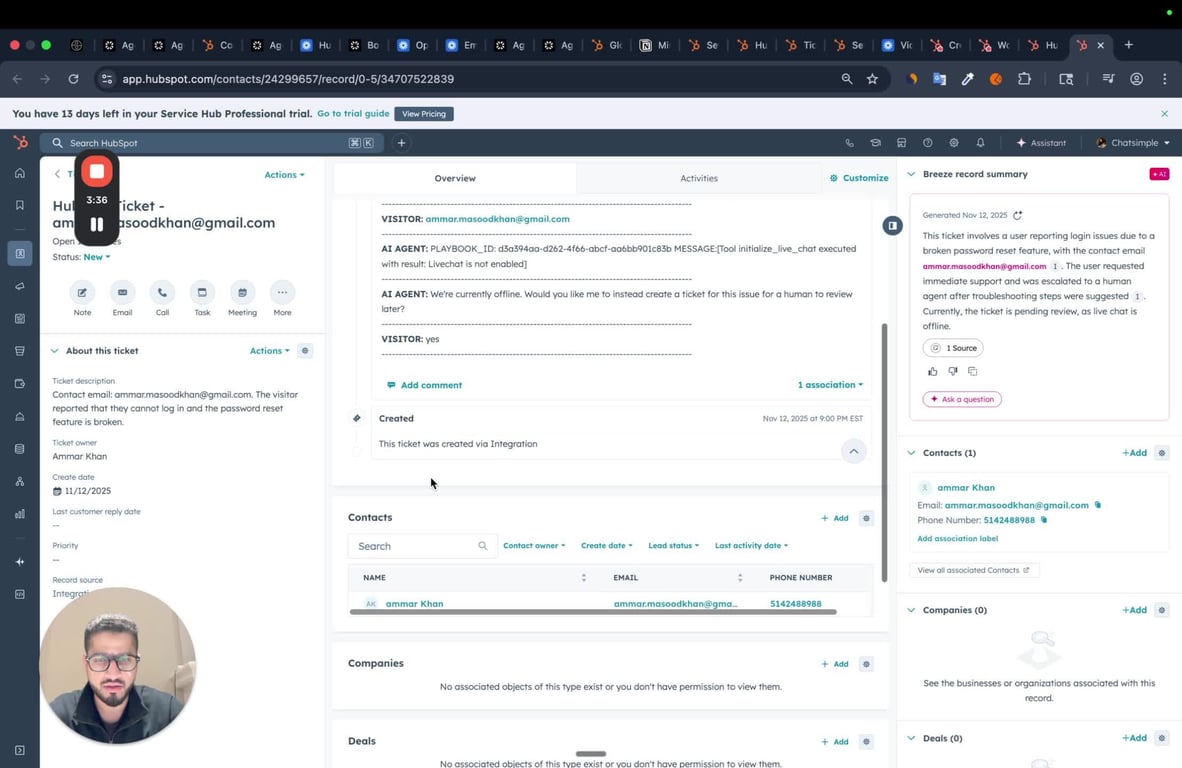Open the Contact owner filter dropdown

534,546
